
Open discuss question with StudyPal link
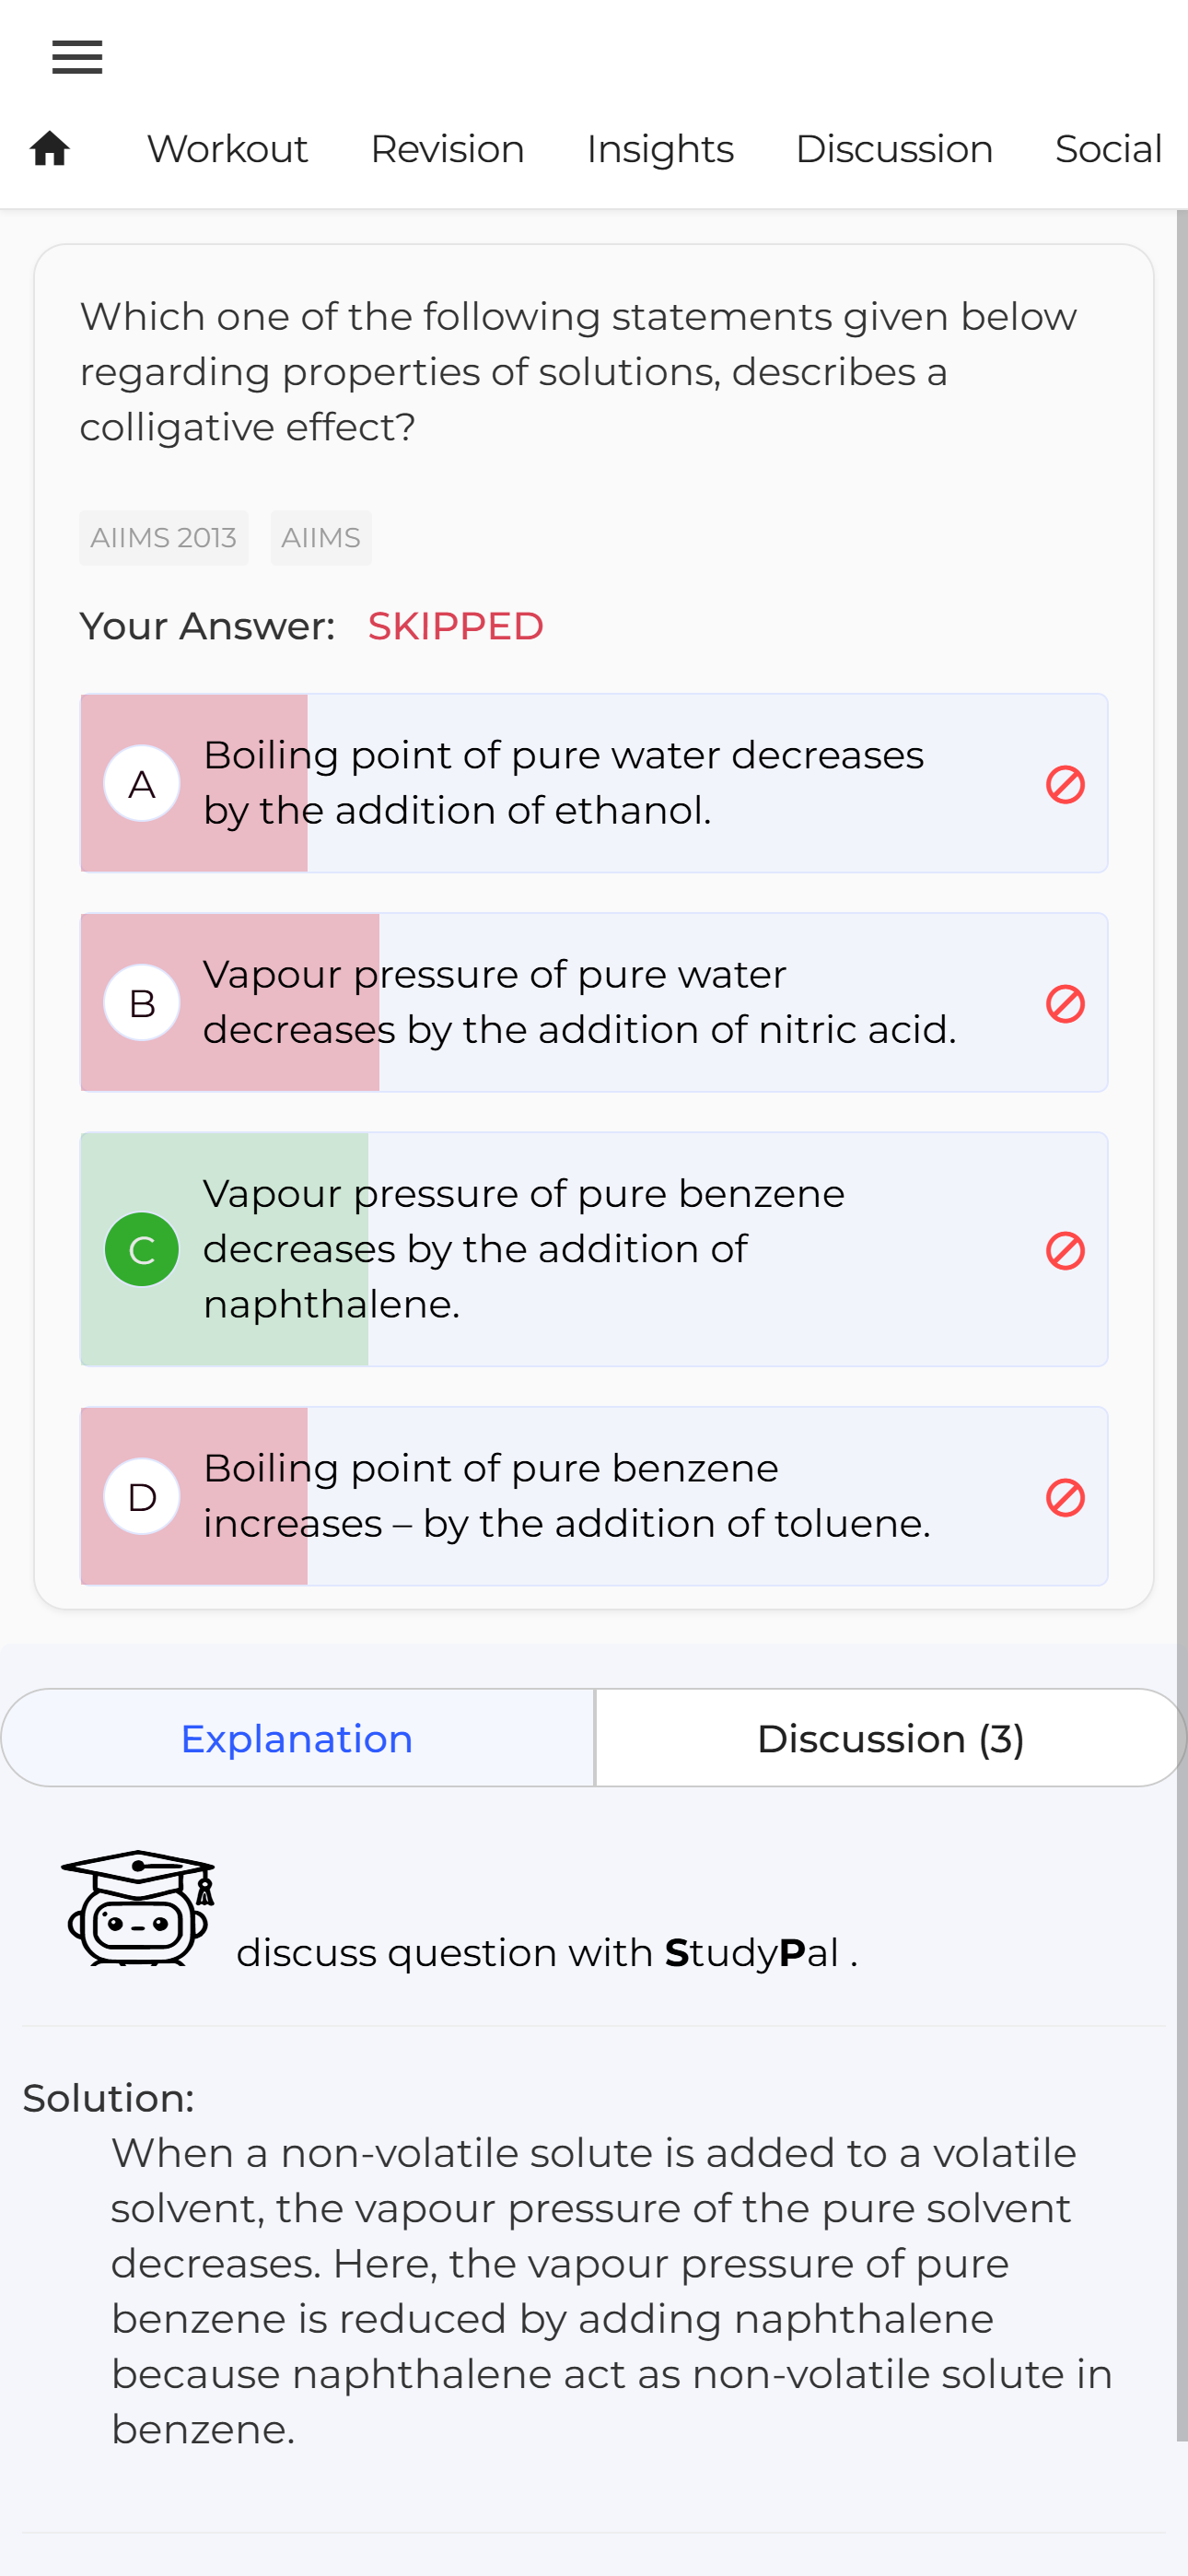point(546,1952)
